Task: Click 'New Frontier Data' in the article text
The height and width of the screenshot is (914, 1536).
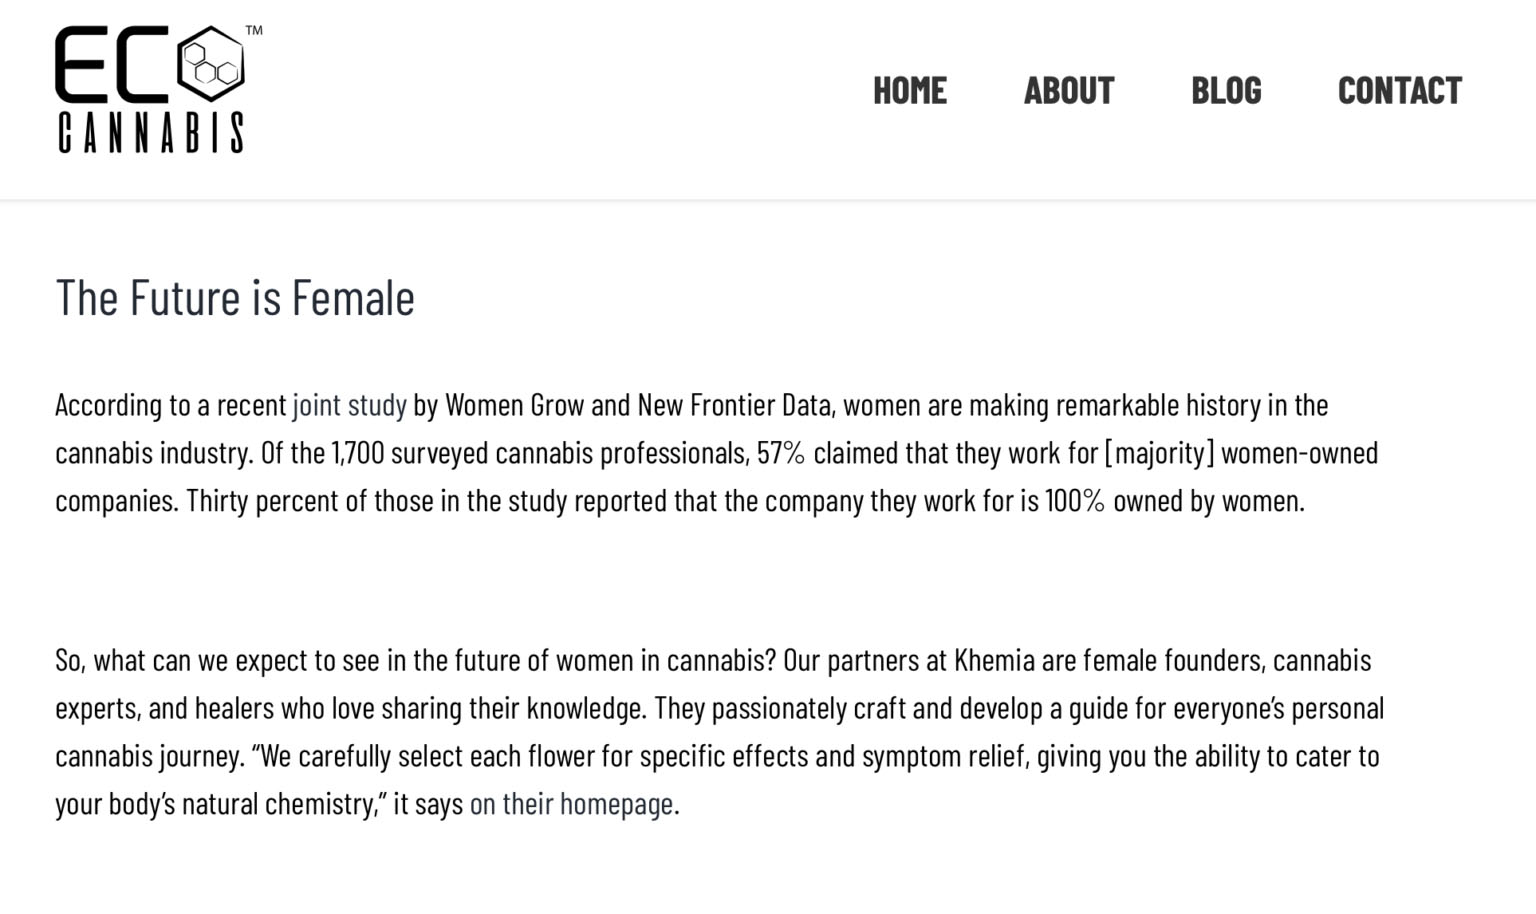Action: 734,405
